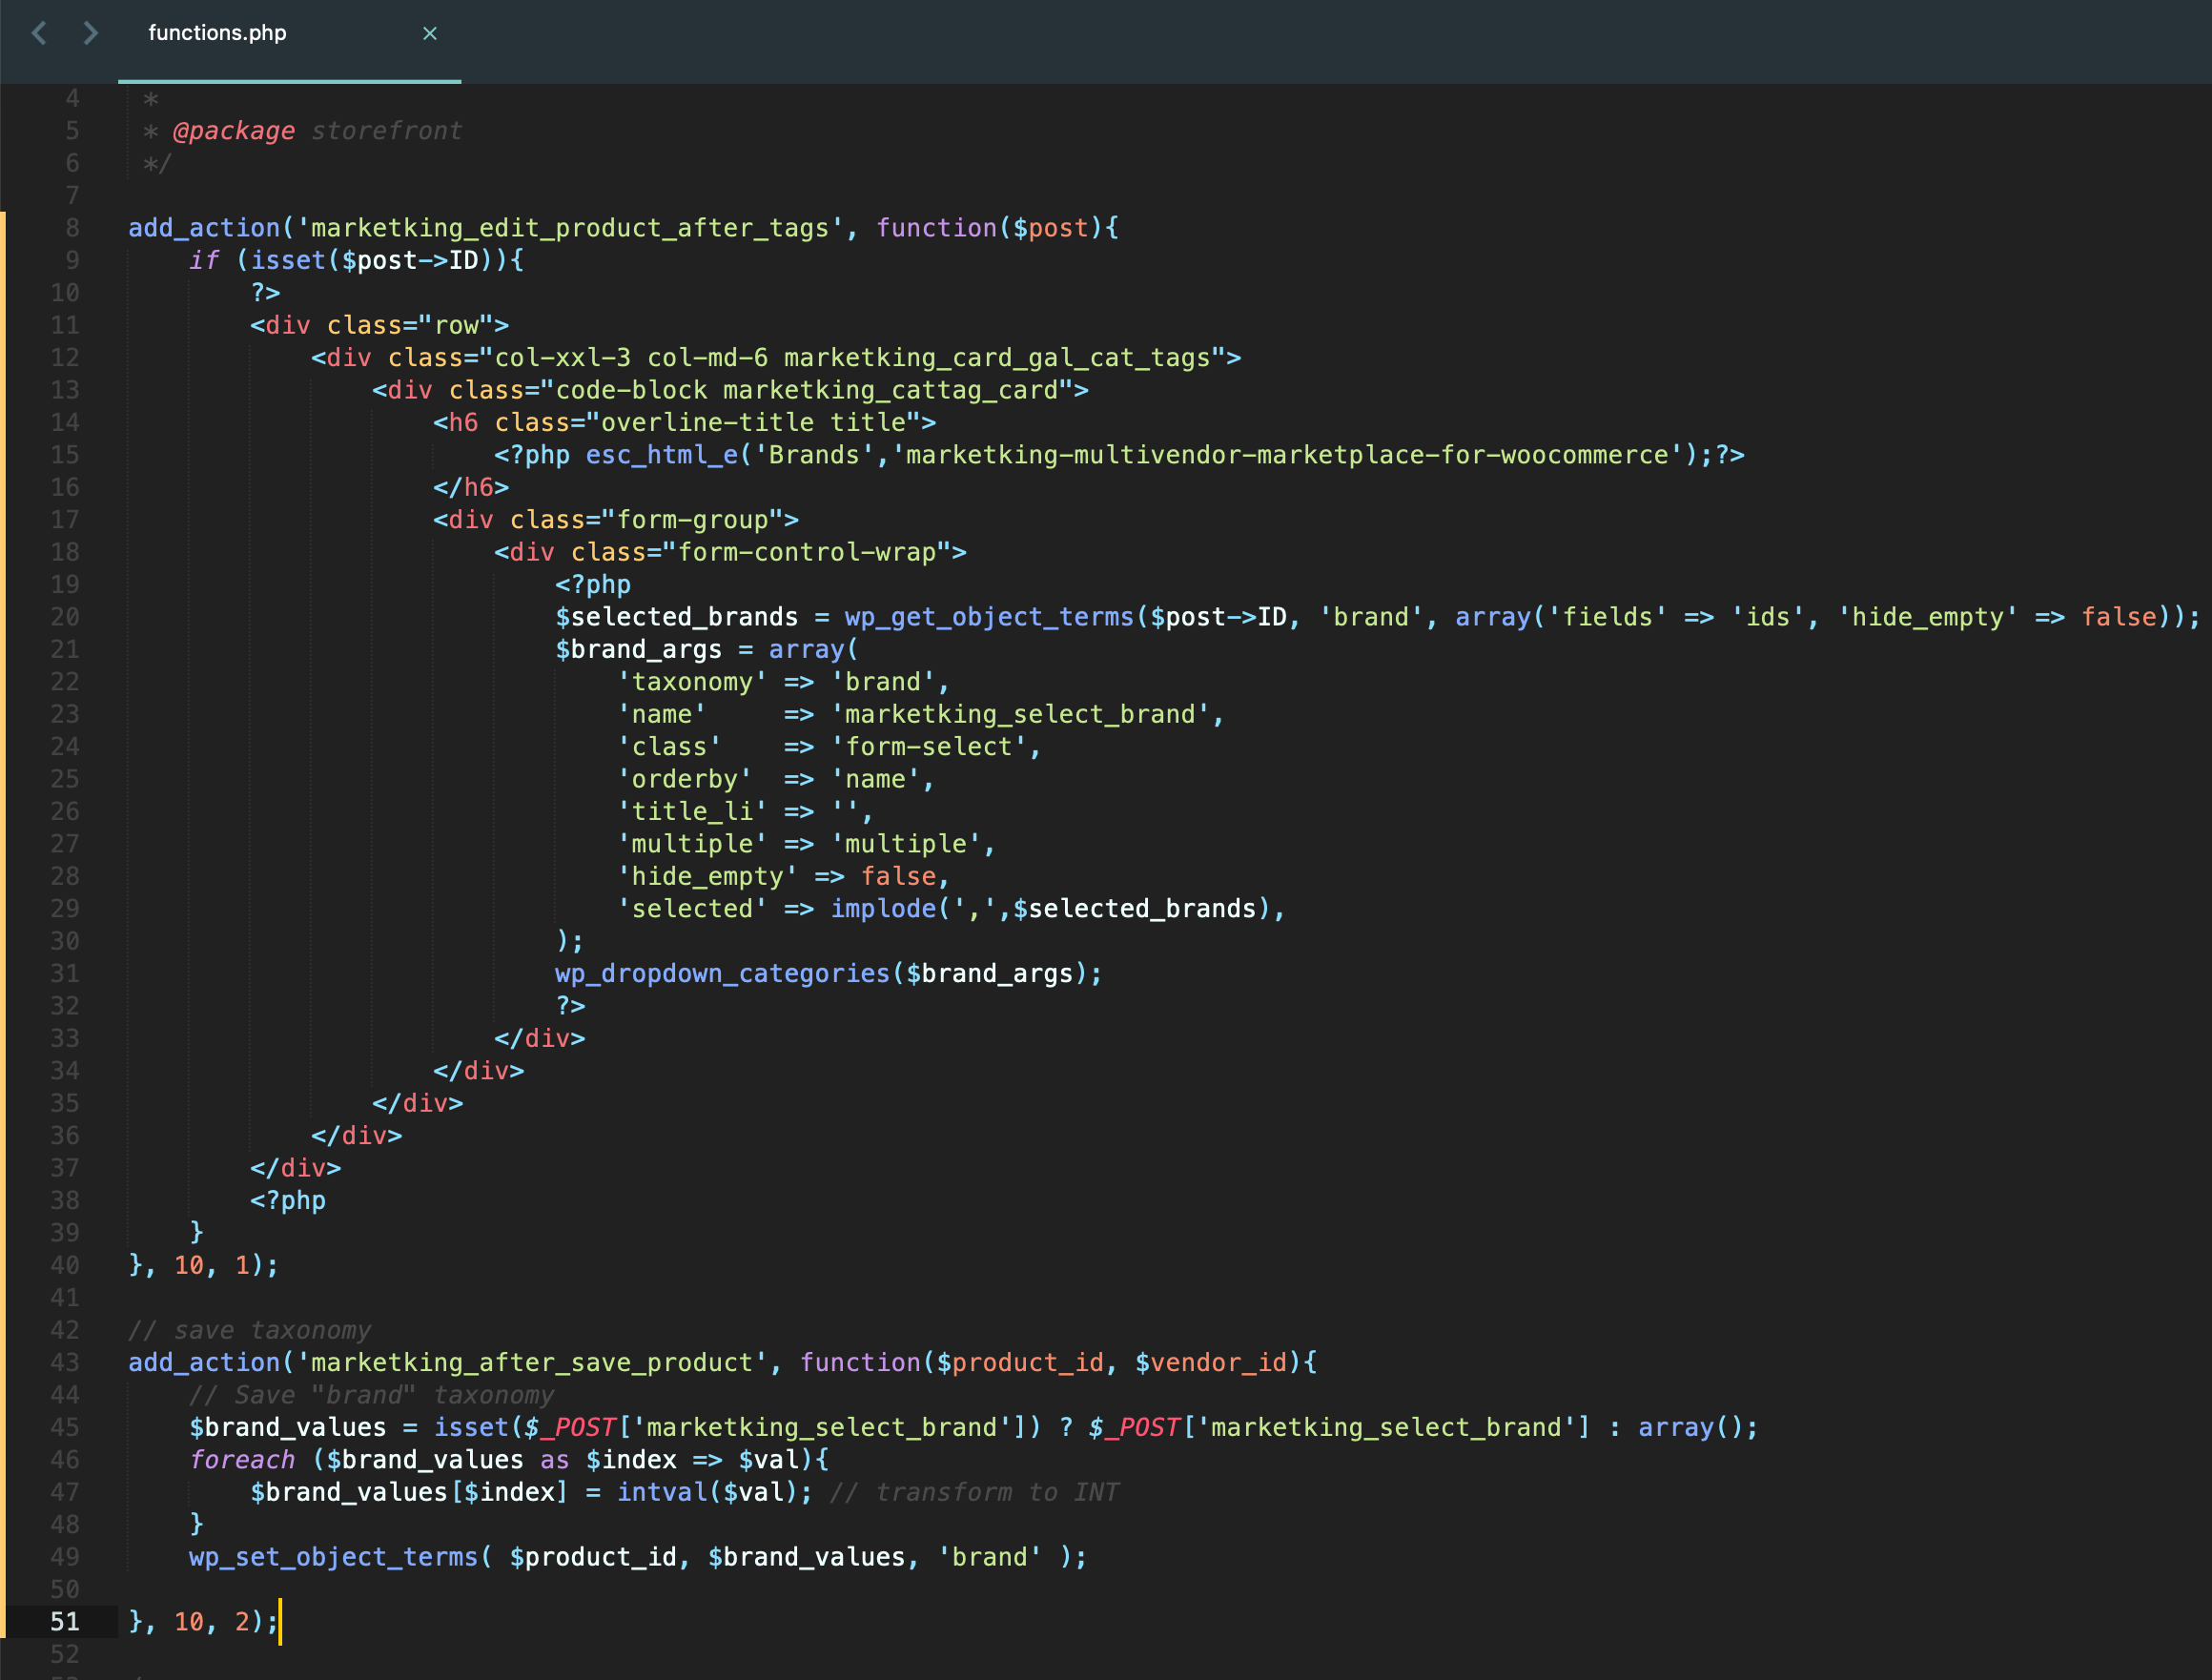Click 'form-select' string value
Screen dimensions: 2212x1680
point(929,747)
